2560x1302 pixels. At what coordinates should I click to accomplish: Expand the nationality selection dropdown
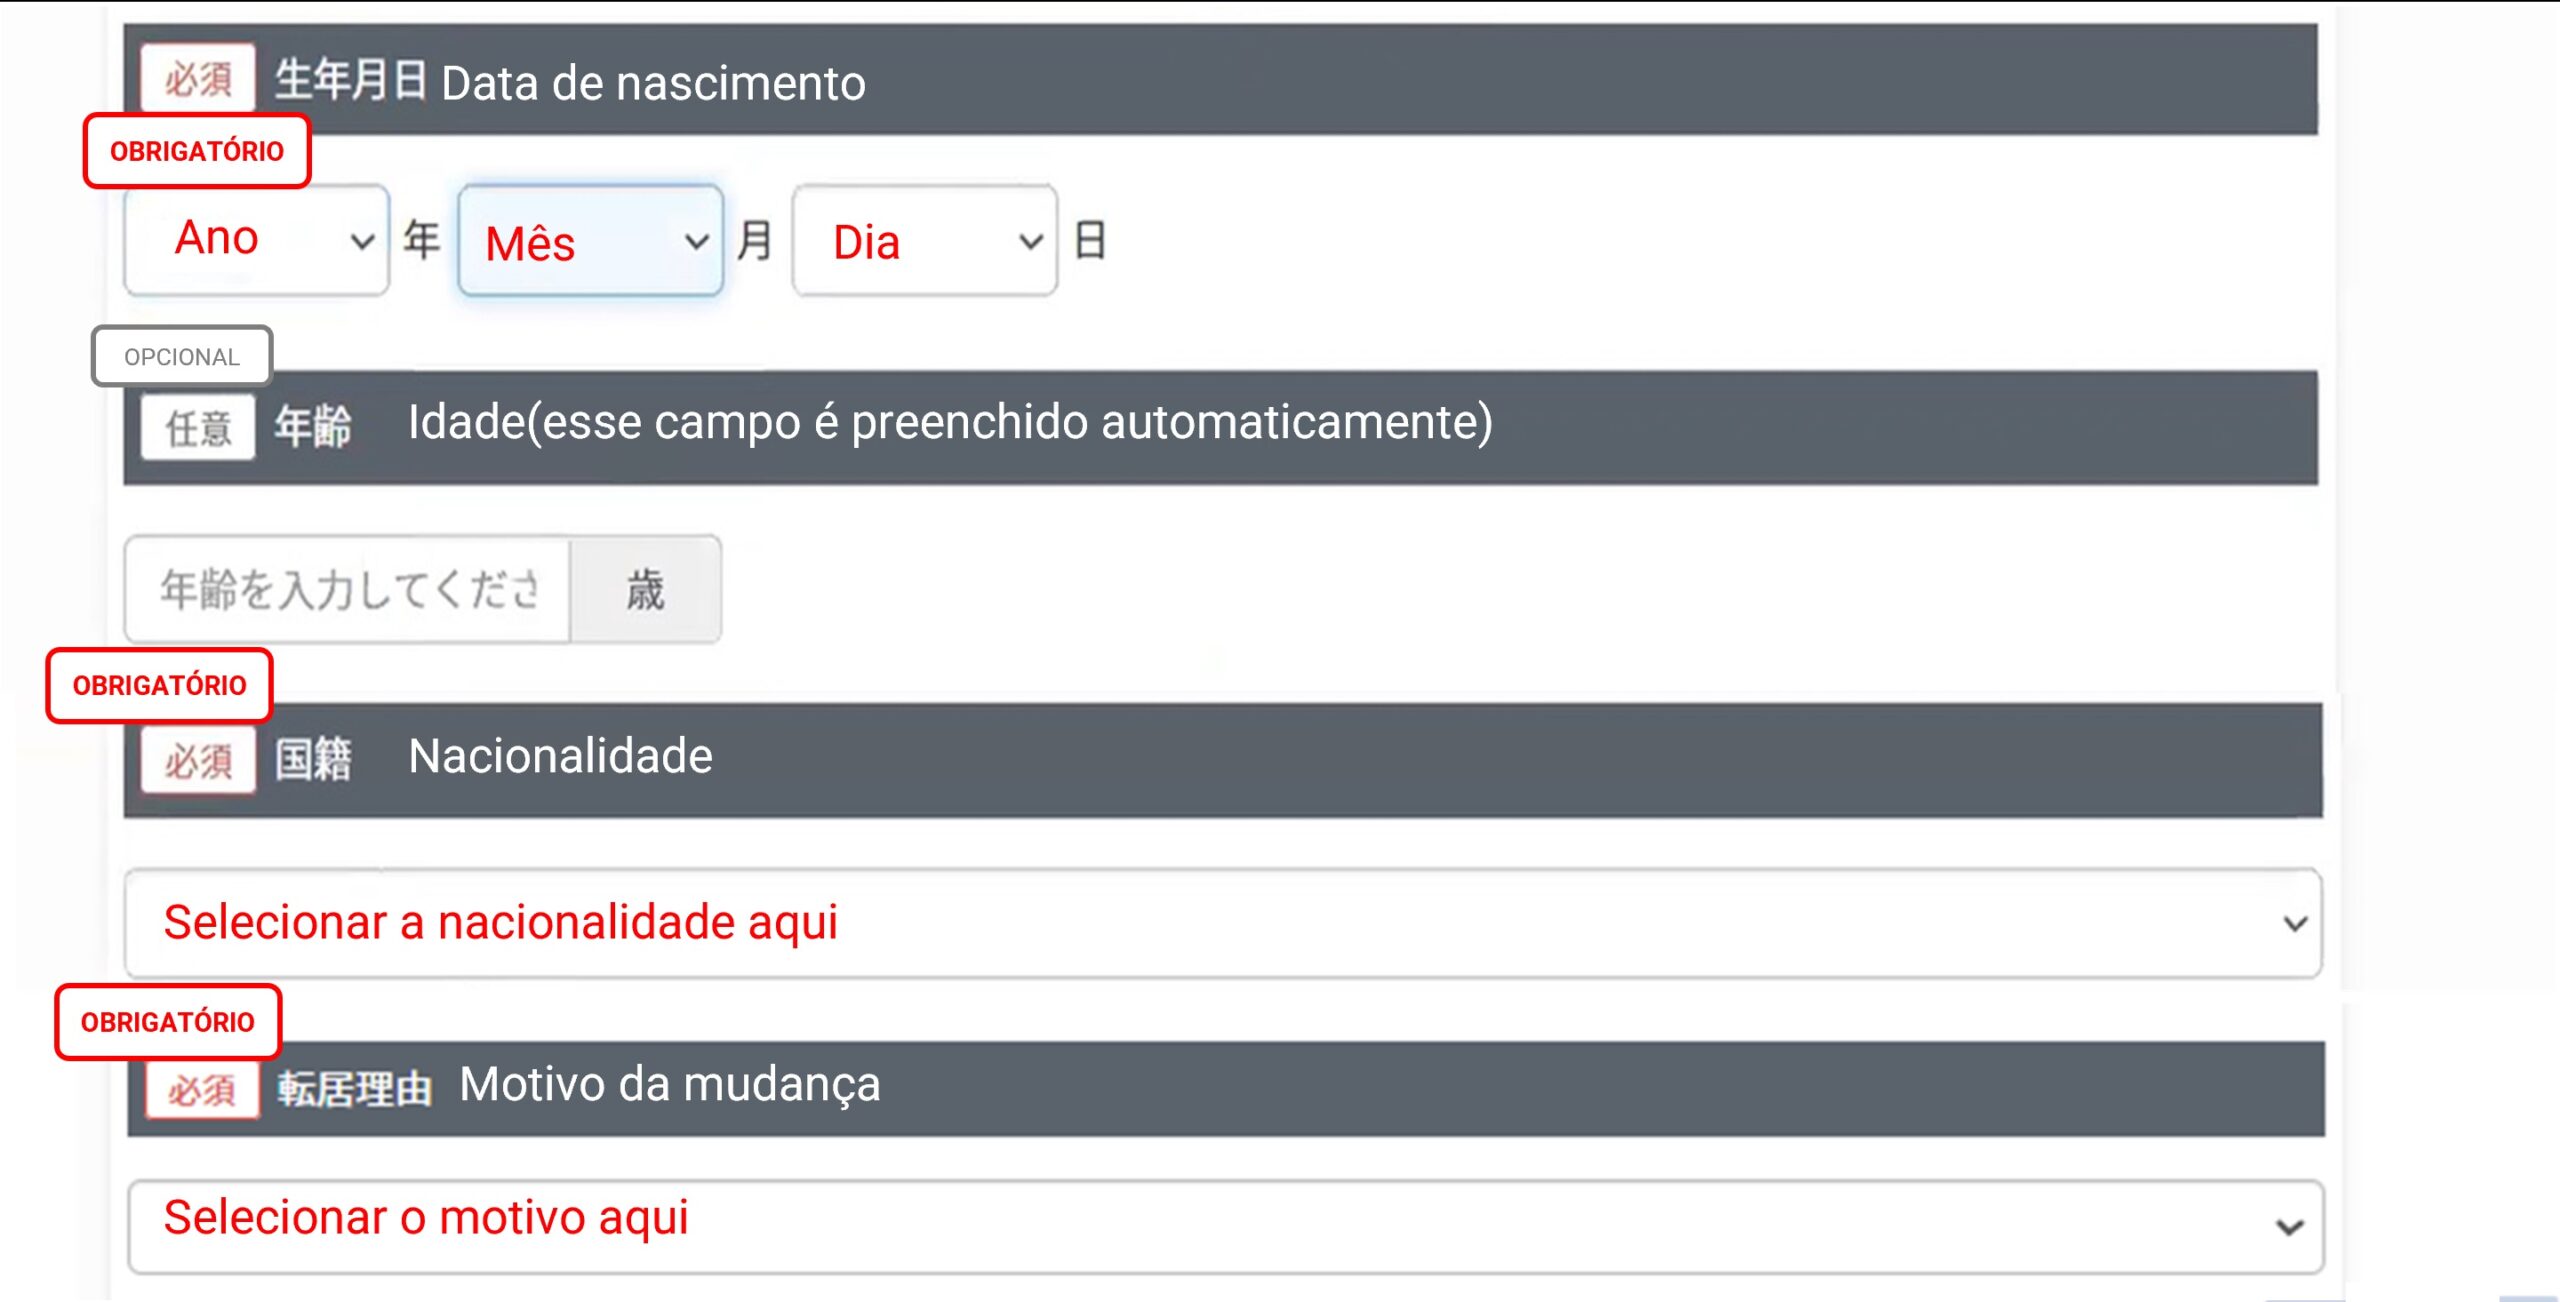[x=1222, y=922]
